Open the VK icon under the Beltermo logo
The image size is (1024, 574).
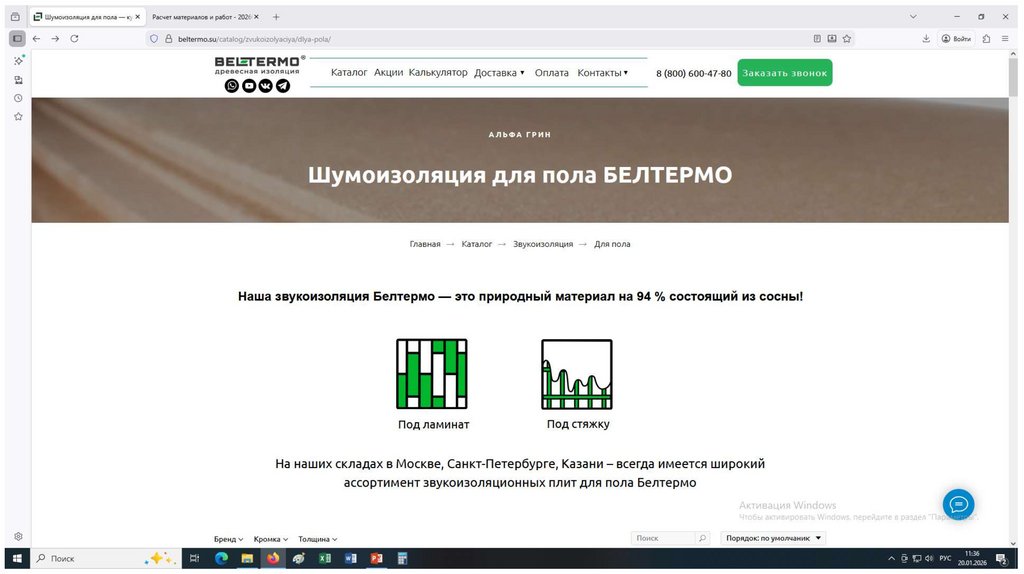266,86
